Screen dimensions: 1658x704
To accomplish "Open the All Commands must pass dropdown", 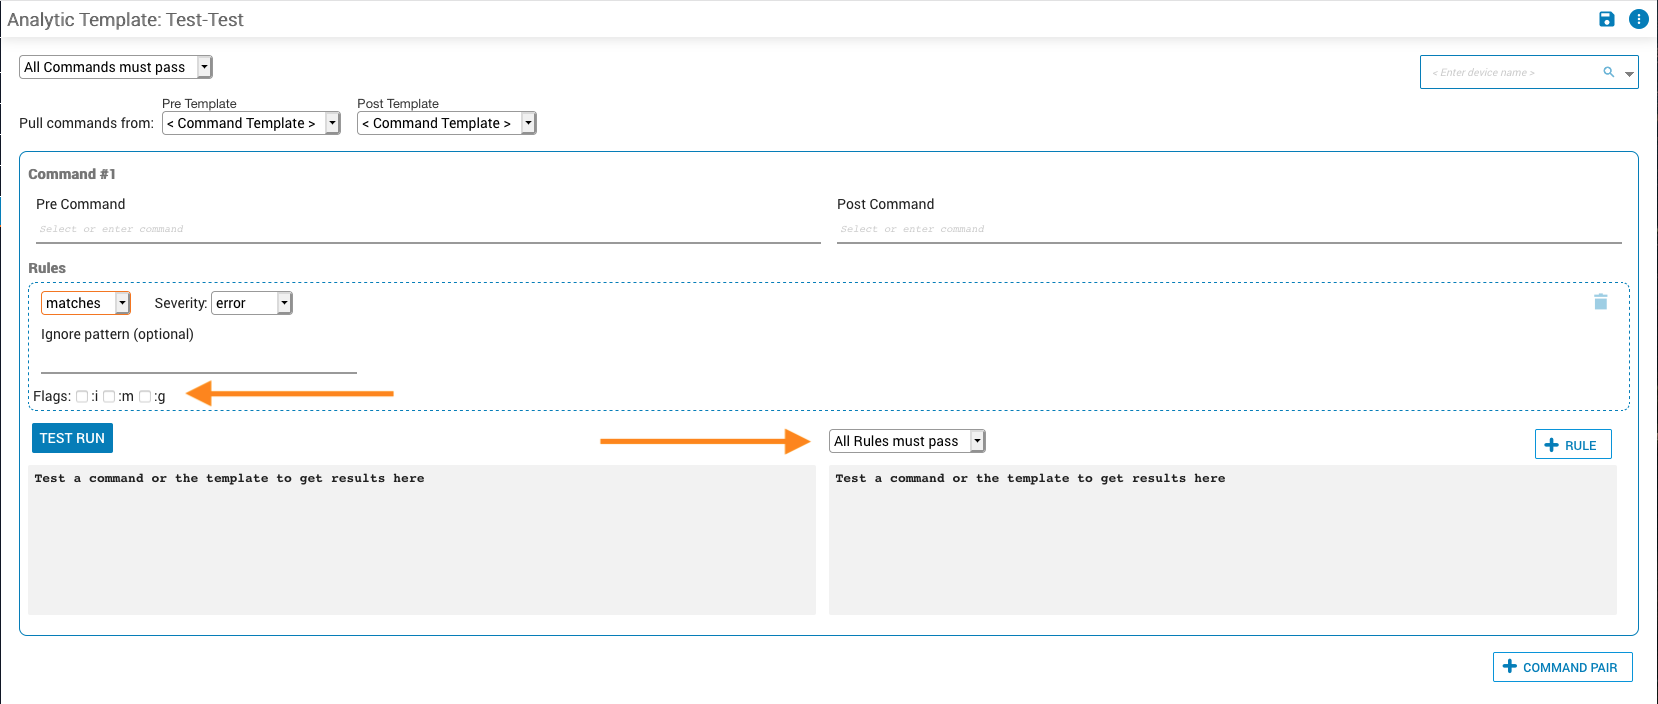I will point(116,67).
